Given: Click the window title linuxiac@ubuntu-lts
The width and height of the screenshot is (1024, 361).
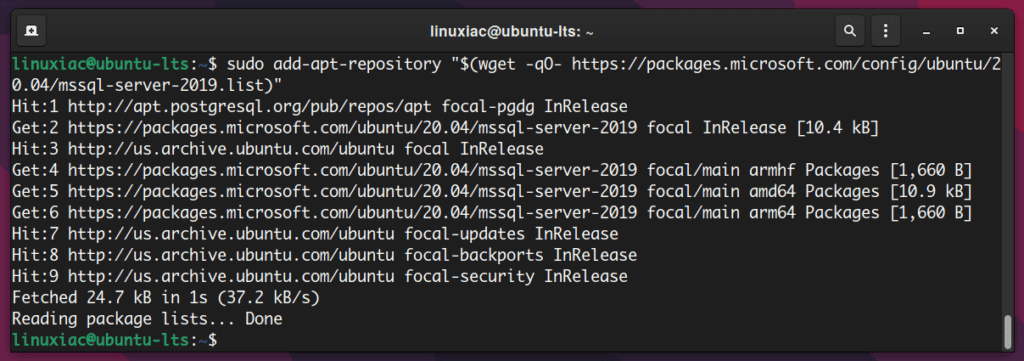Looking at the screenshot, I should click(512, 31).
